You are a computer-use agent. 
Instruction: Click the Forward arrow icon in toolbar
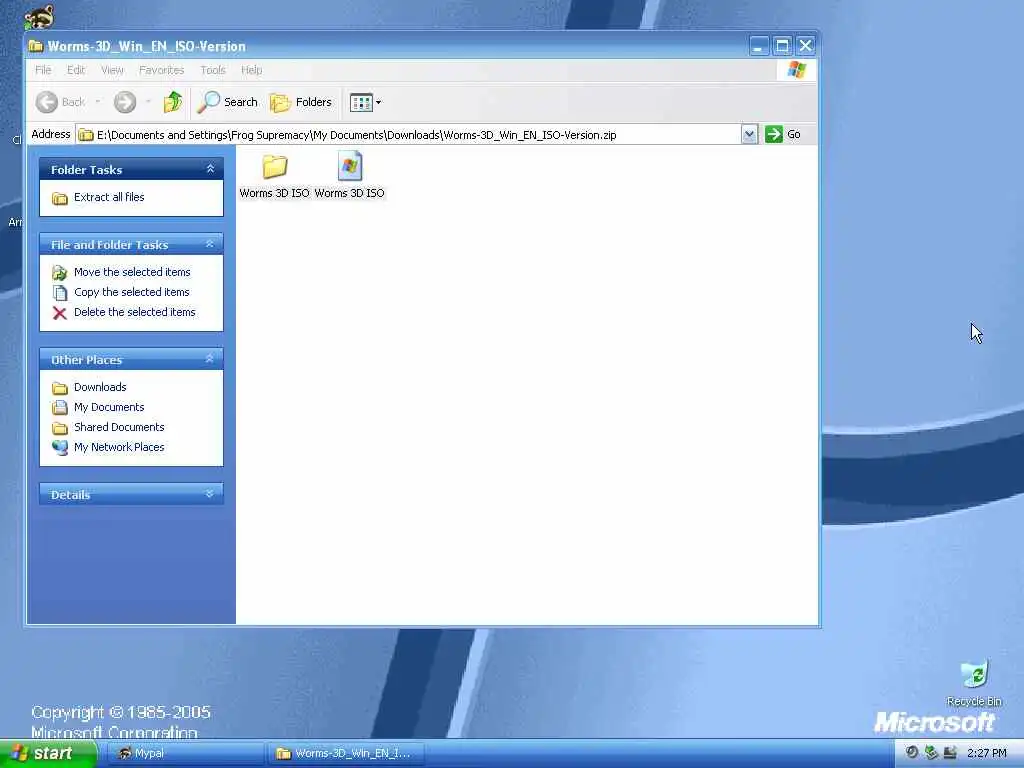click(125, 102)
